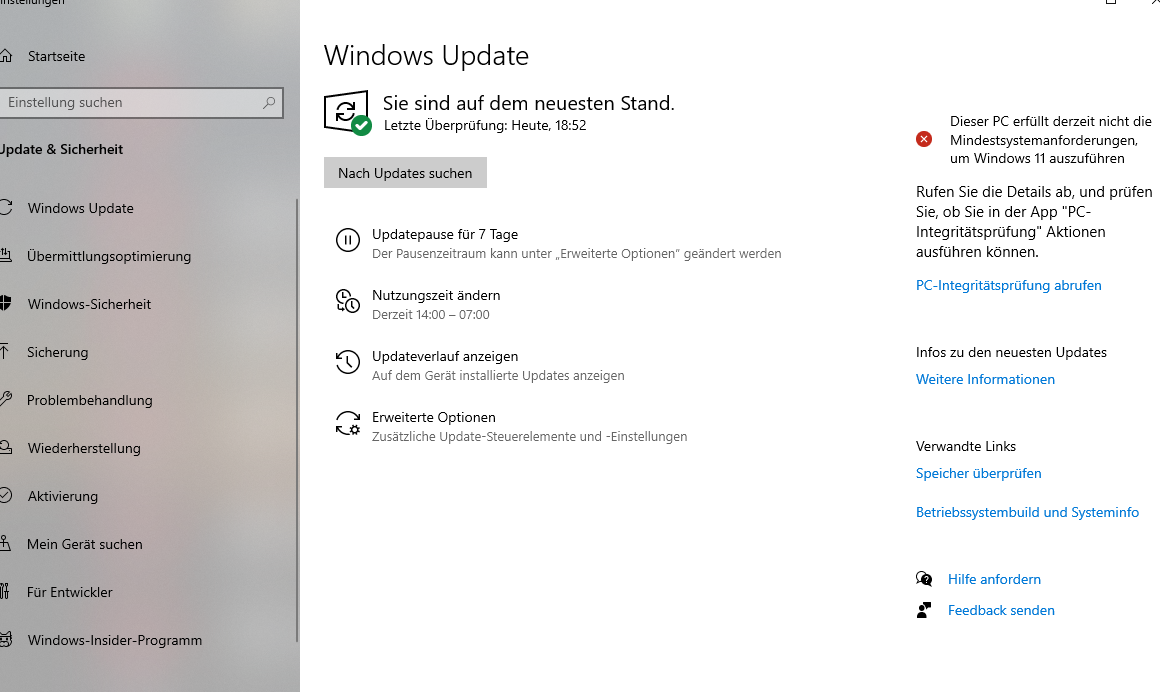Open the Startseite page
Image resolution: width=1160 pixels, height=692 pixels.
(56, 56)
